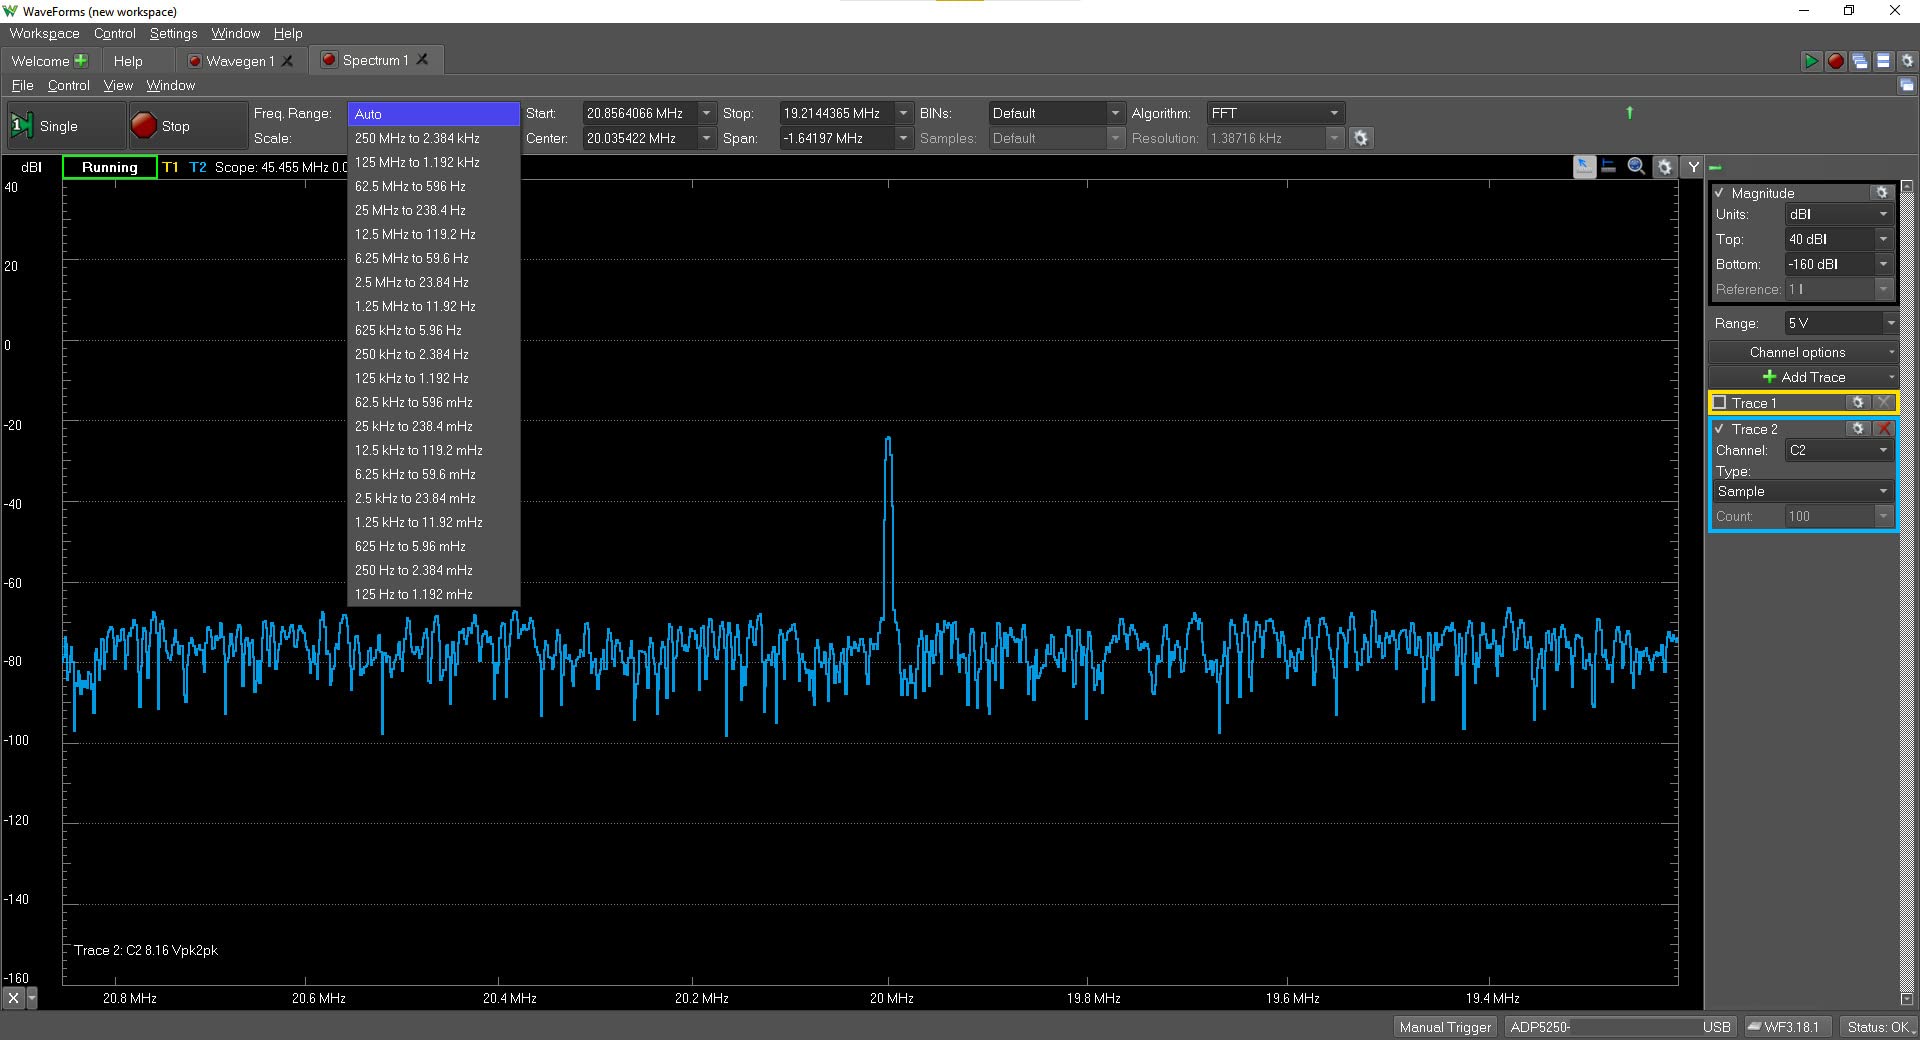Click the Single acquisition button
The width and height of the screenshot is (1920, 1040).
pyautogui.click(x=65, y=126)
